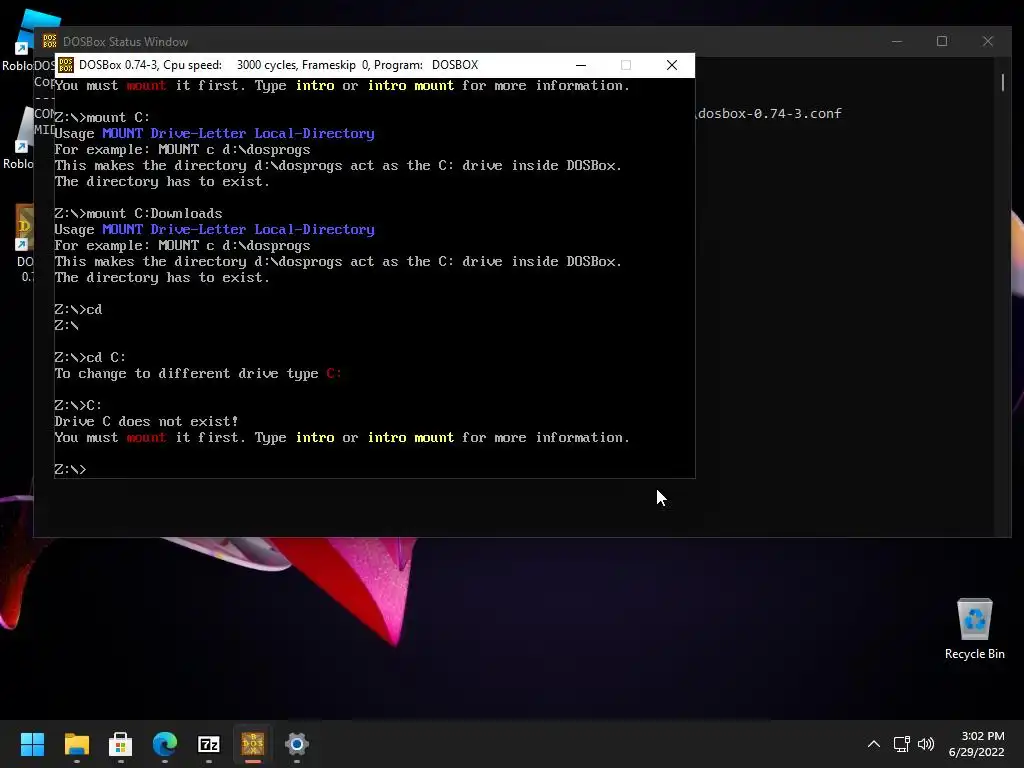The width and height of the screenshot is (1024, 768).
Task: Click DOSBox Status Window title icon
Action: click(50, 41)
